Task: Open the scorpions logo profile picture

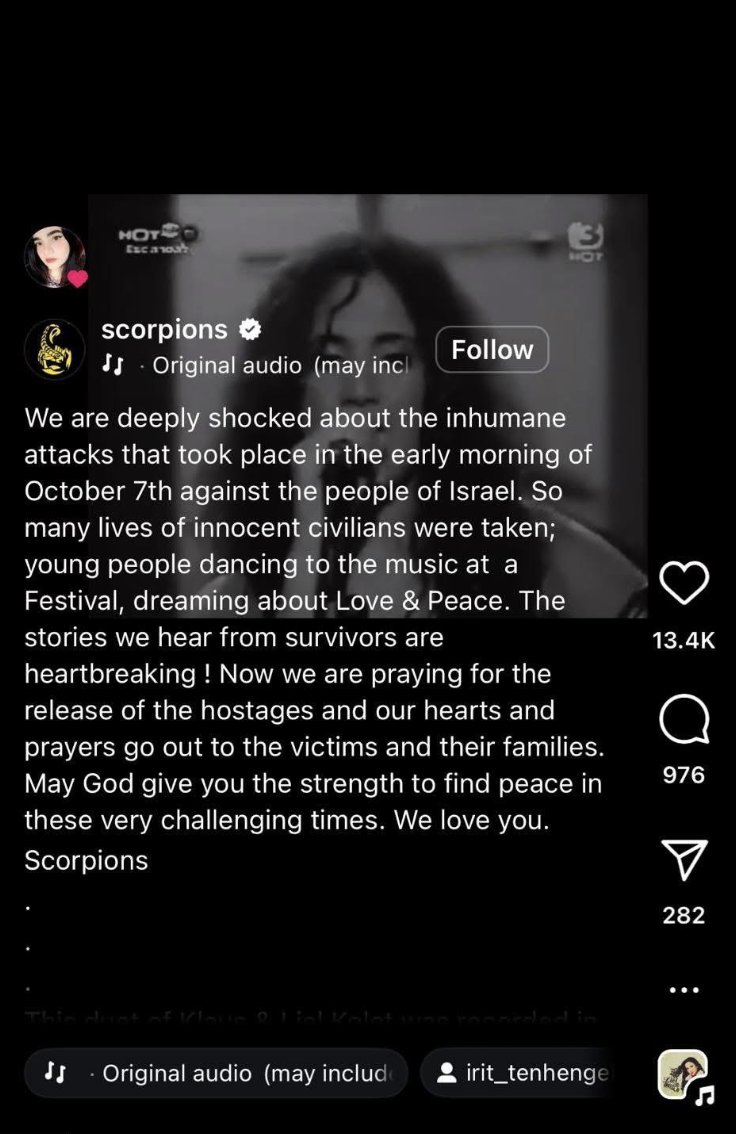Action: [x=54, y=349]
